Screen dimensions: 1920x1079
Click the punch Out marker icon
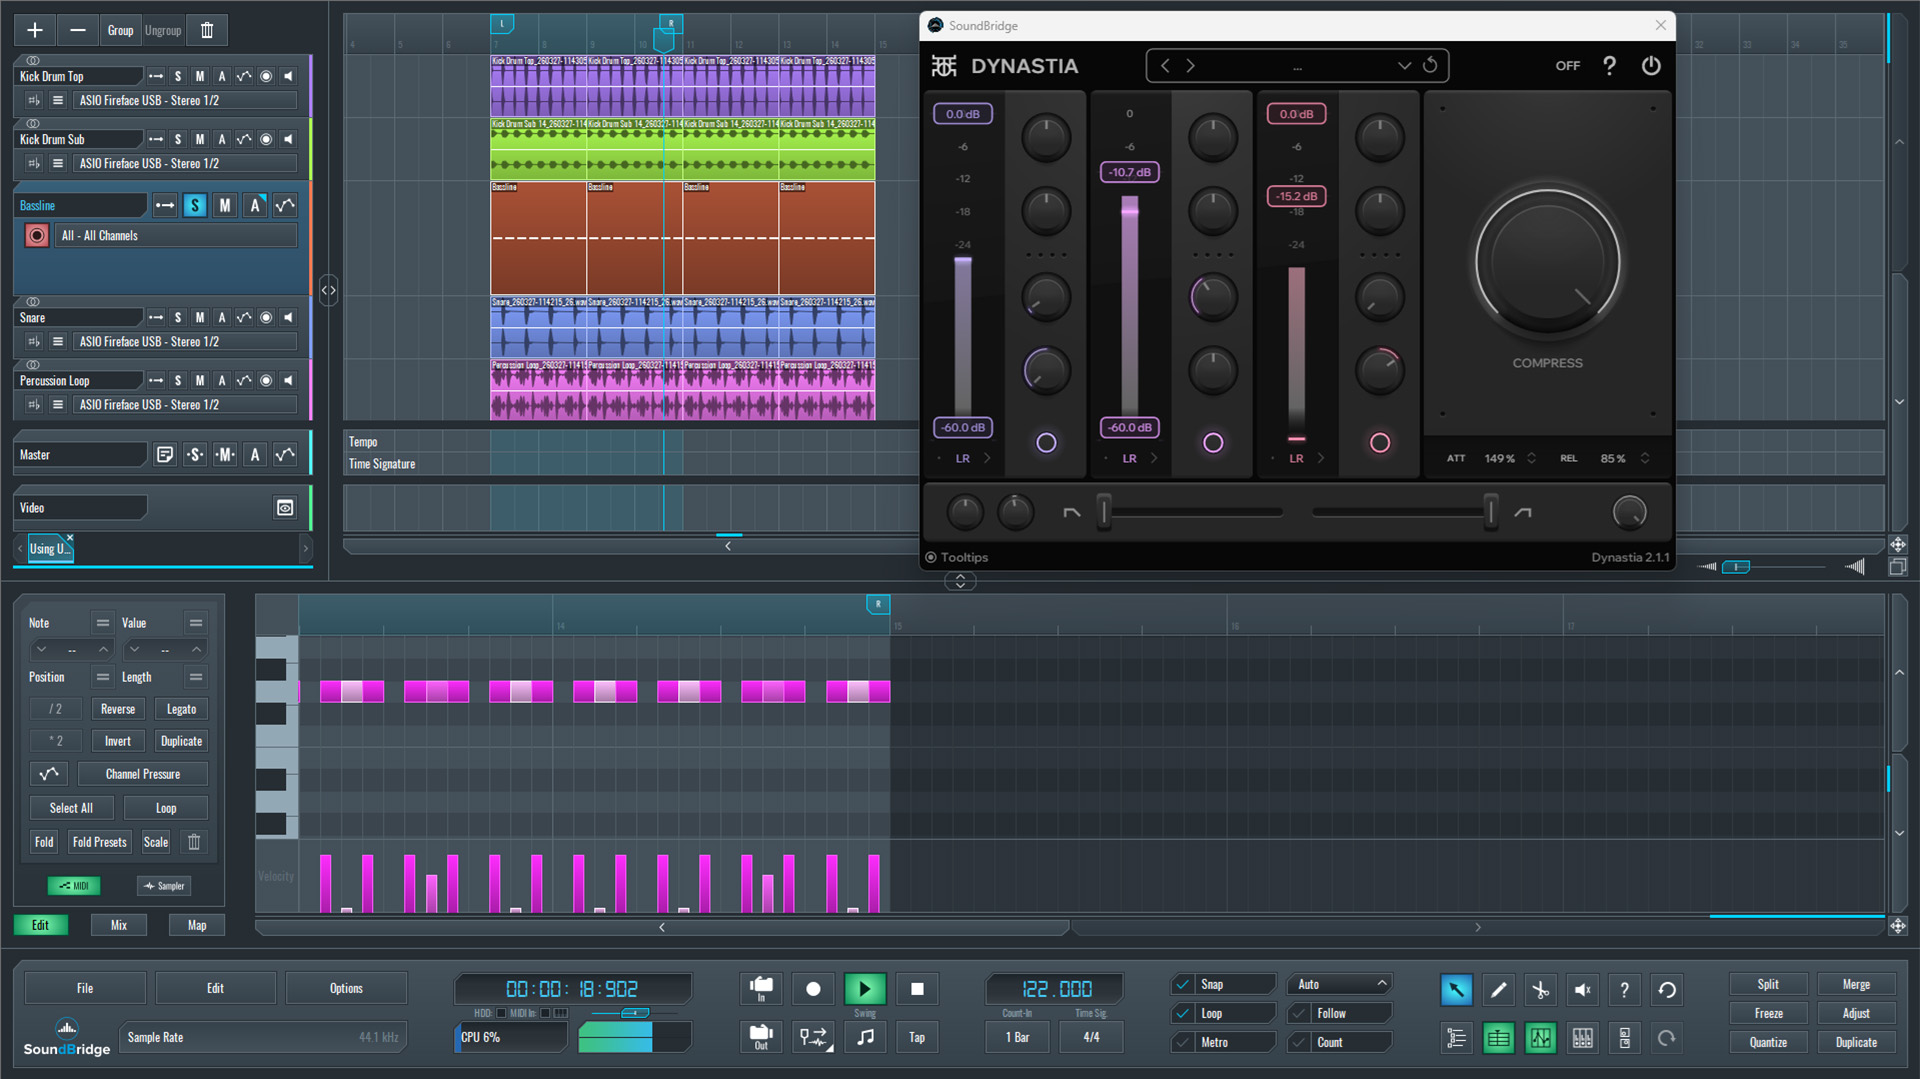point(761,1037)
